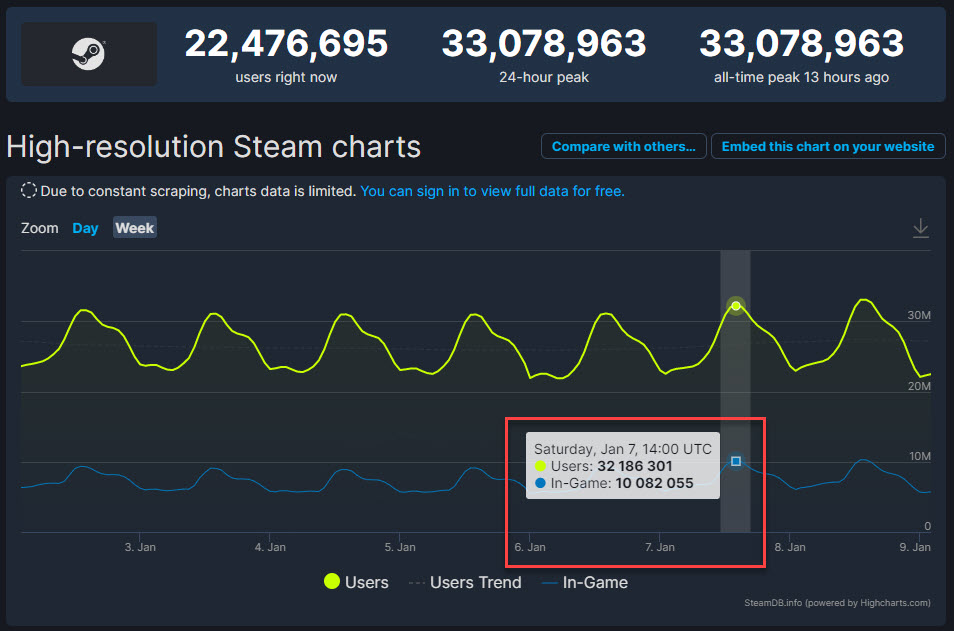Switch chart zoom to Day
954x631 pixels.
[85, 228]
